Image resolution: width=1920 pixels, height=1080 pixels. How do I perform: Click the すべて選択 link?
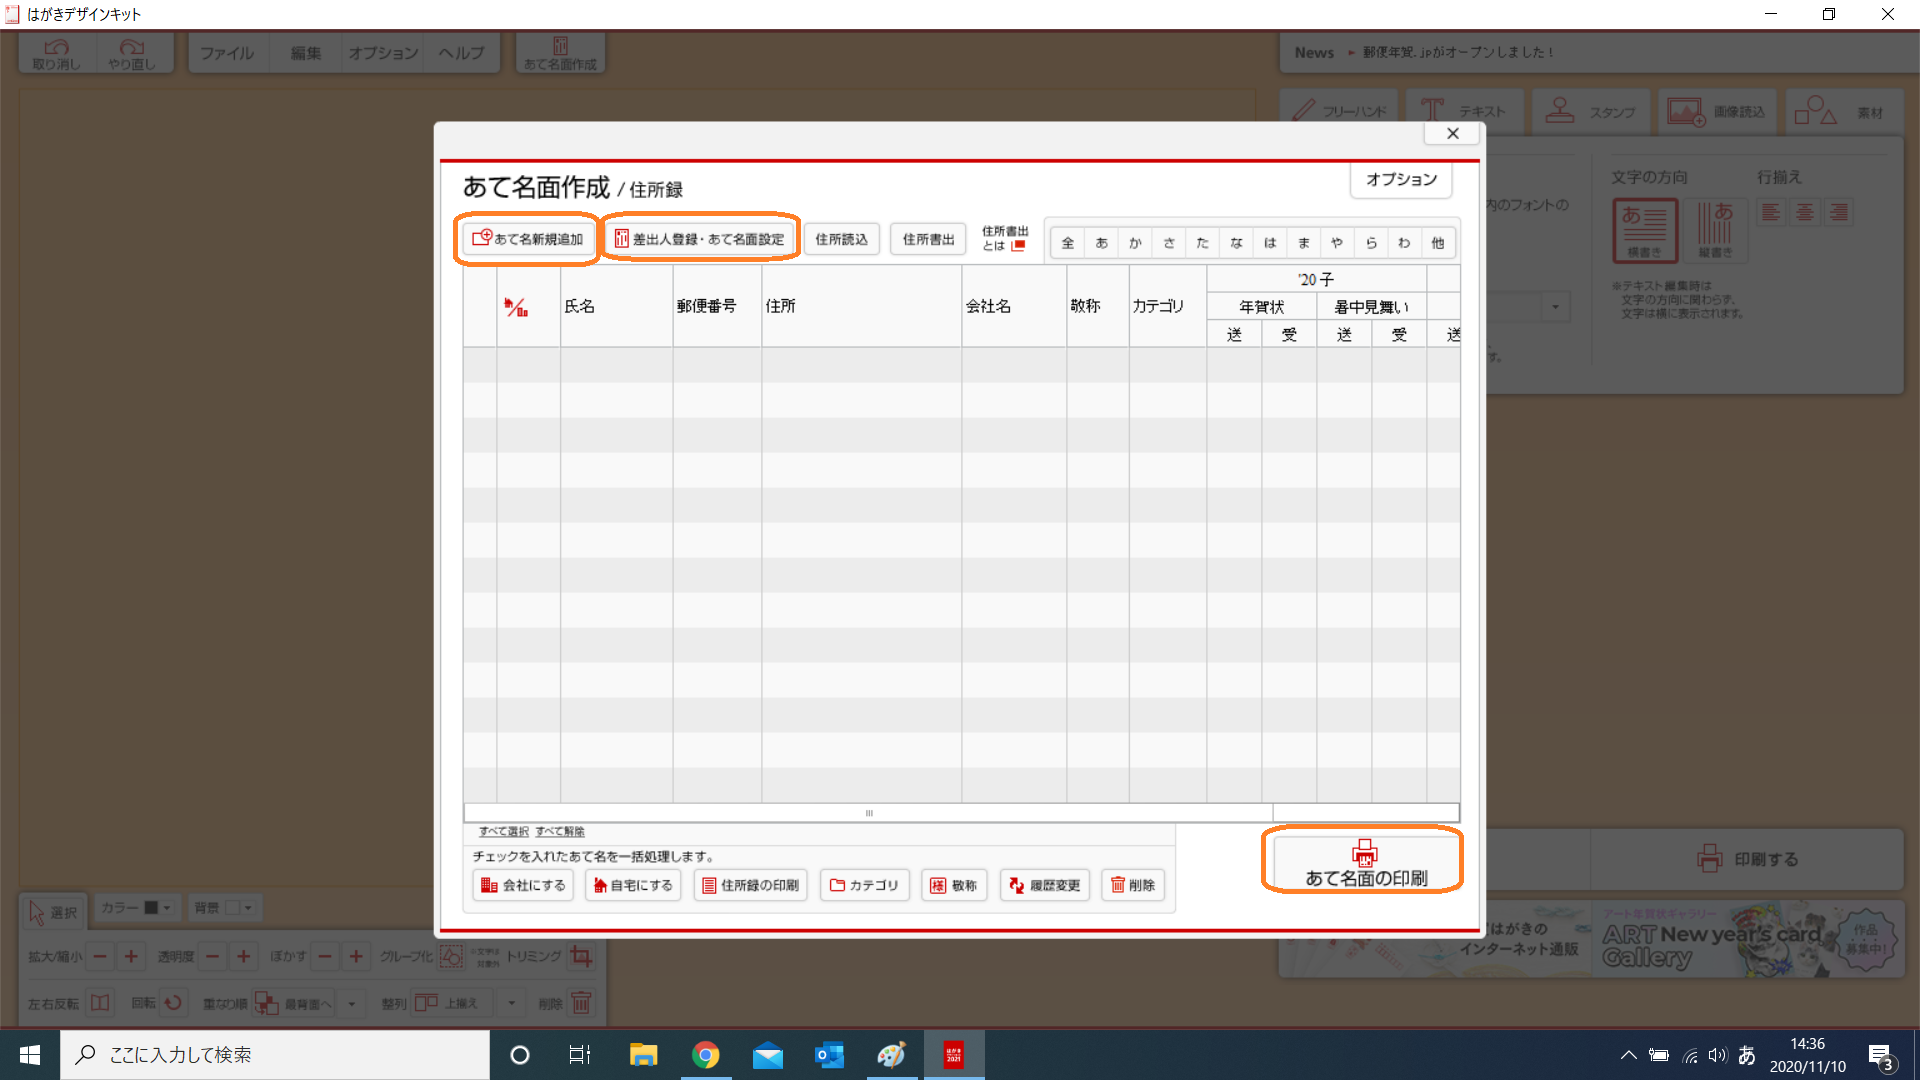point(503,832)
